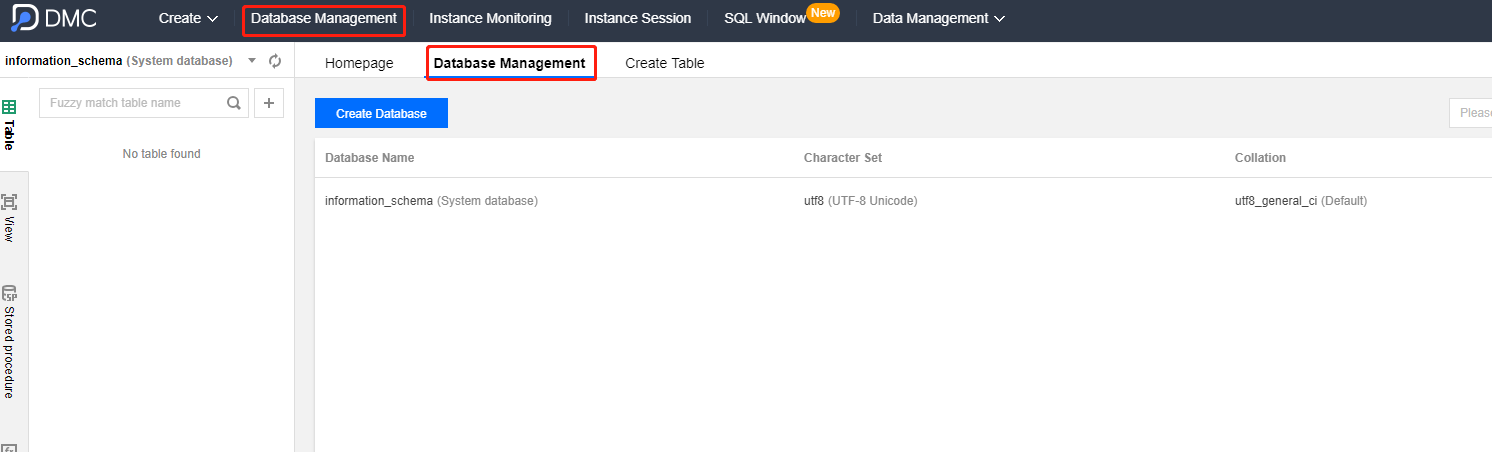Click the Create Database button
1492x452 pixels.
click(x=381, y=114)
